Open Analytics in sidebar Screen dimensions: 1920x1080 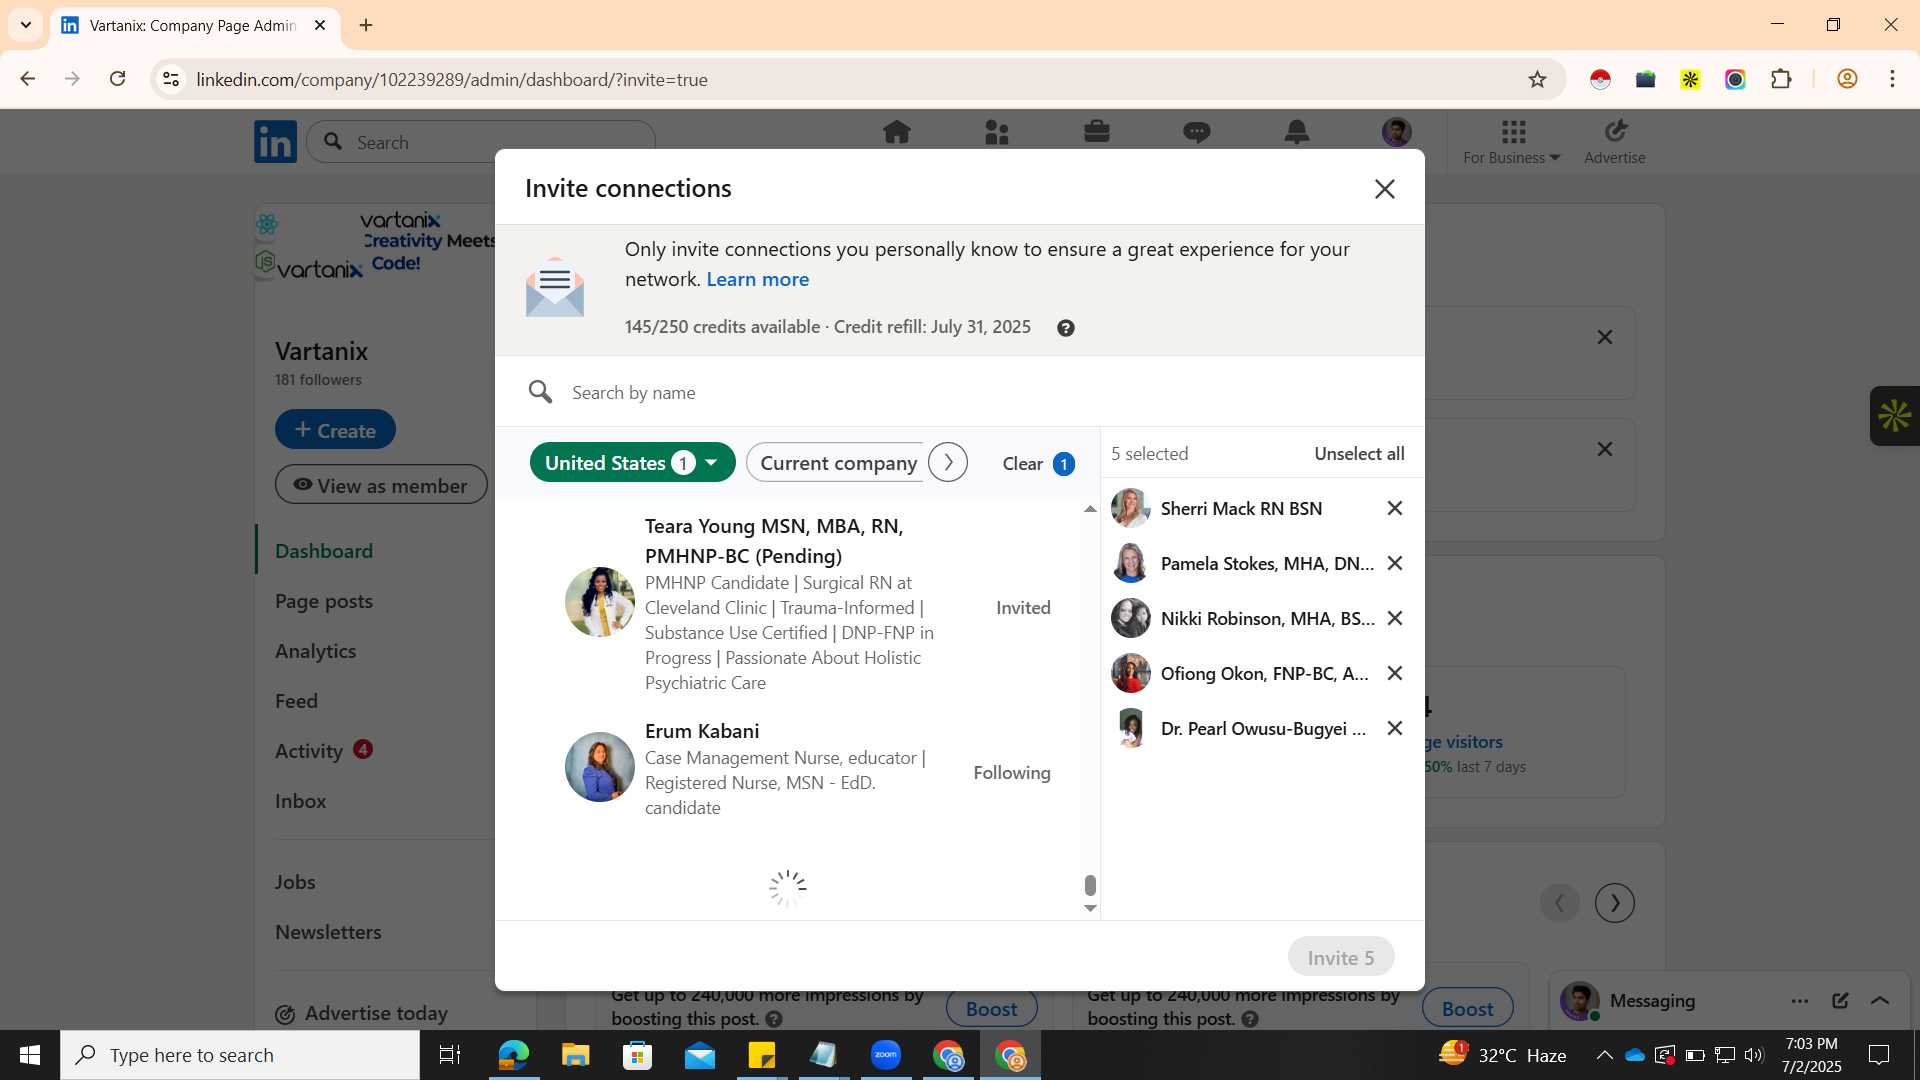tap(316, 651)
